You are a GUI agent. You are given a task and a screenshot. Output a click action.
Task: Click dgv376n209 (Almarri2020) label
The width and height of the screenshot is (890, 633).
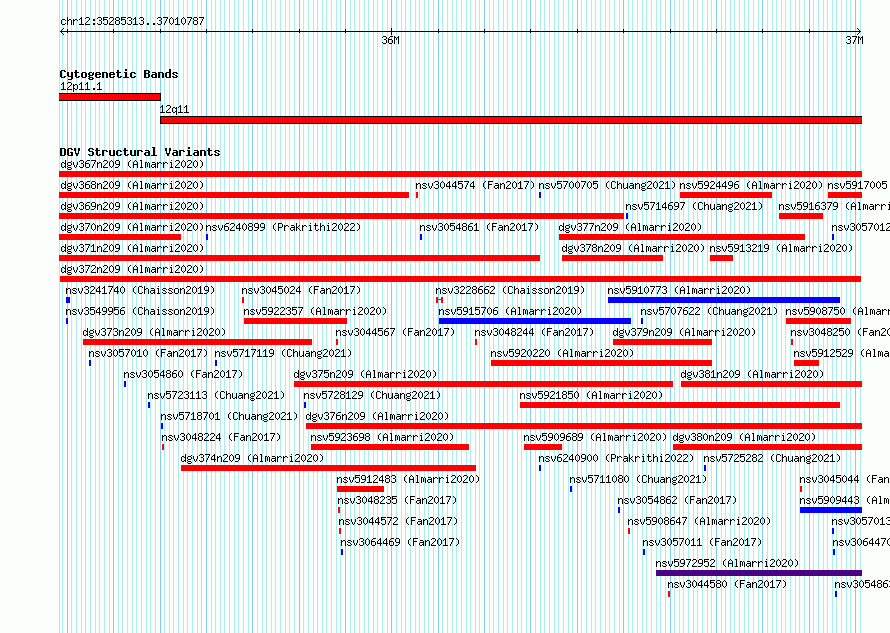377,416
